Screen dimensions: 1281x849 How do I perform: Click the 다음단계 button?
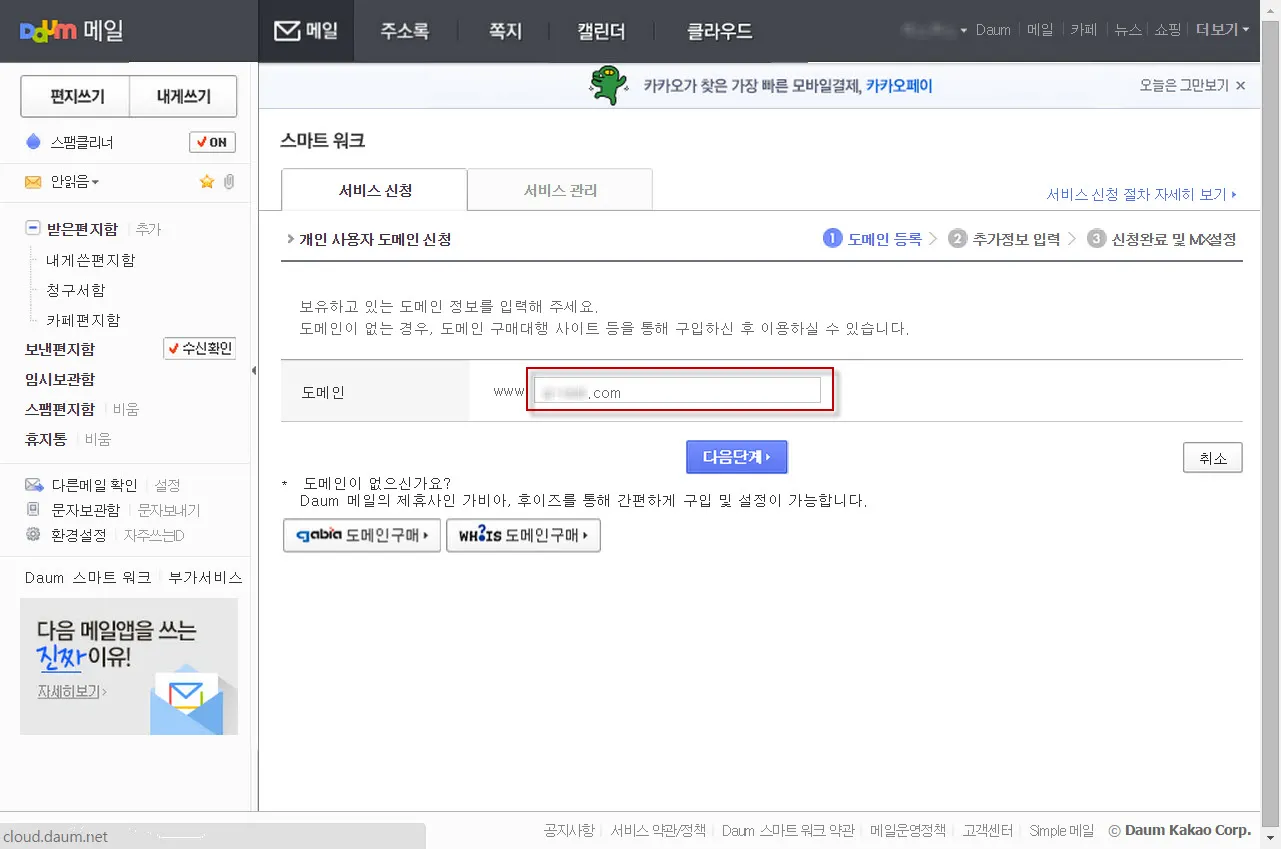tap(736, 456)
